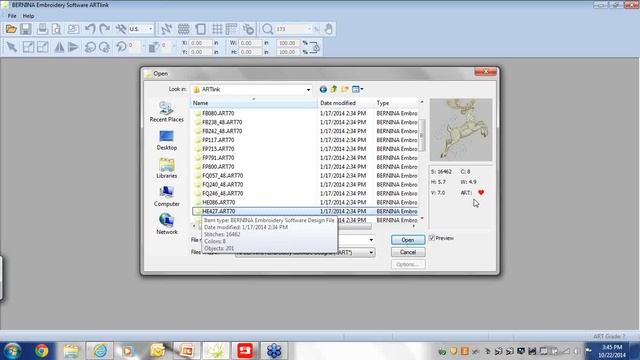640x360 pixels.
Task: Click the zoom factor field showing 173
Action: point(293,29)
